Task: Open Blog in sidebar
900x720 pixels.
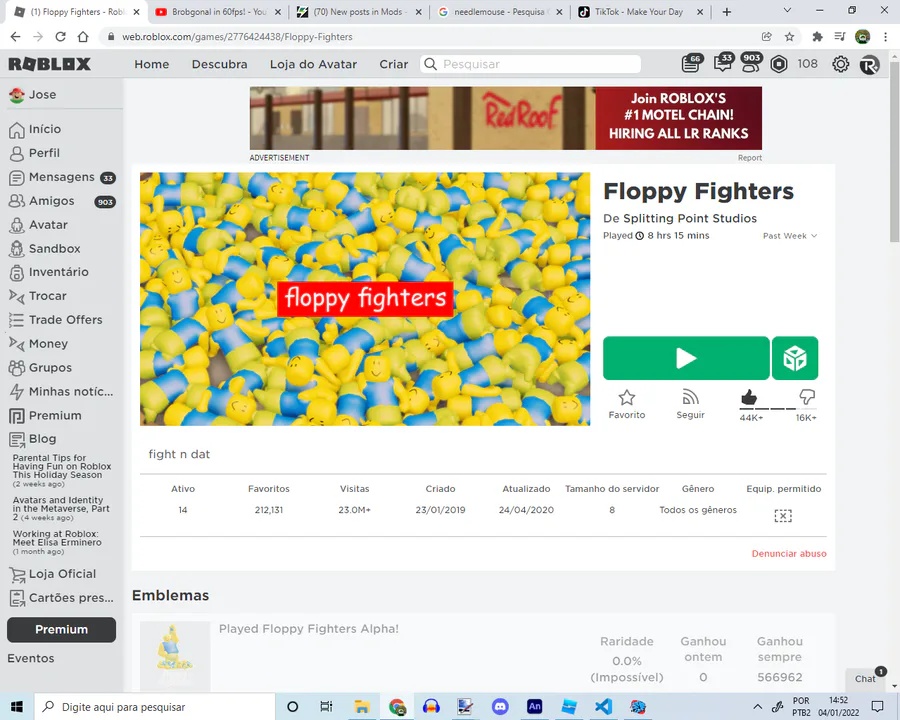Action: pyautogui.click(x=33, y=439)
